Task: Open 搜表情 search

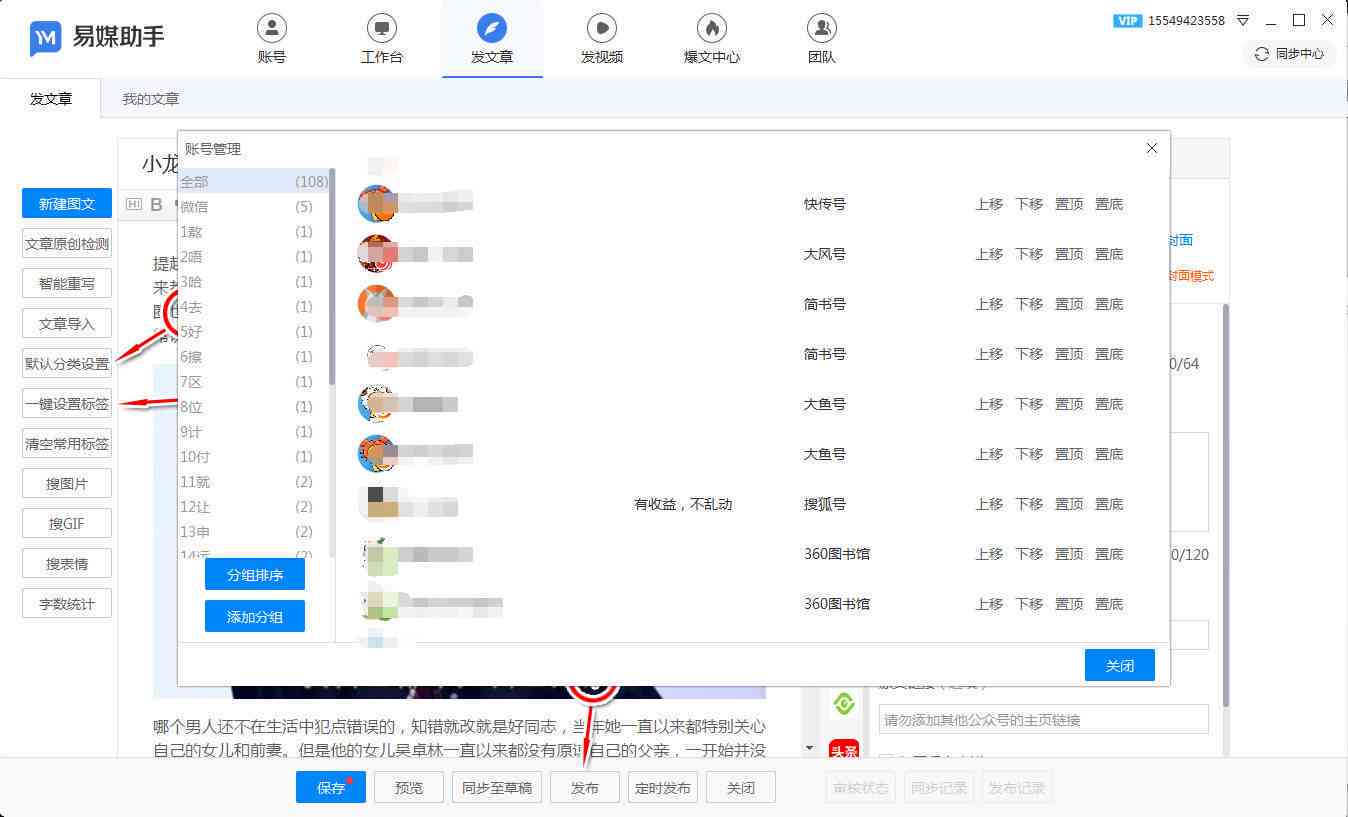Action: click(x=67, y=563)
